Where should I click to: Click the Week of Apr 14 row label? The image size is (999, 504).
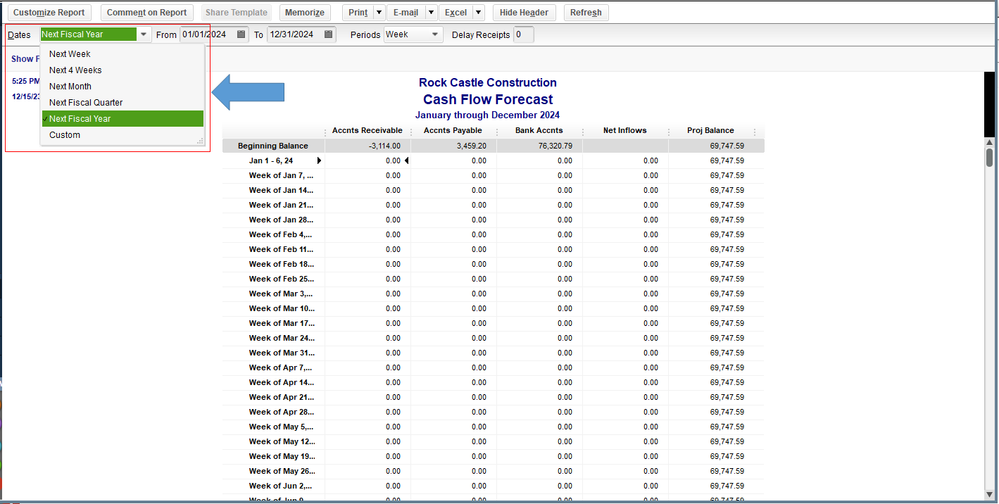(x=281, y=382)
